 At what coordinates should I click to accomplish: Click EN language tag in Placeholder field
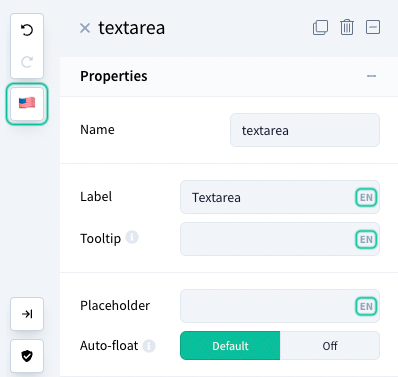coord(366,306)
